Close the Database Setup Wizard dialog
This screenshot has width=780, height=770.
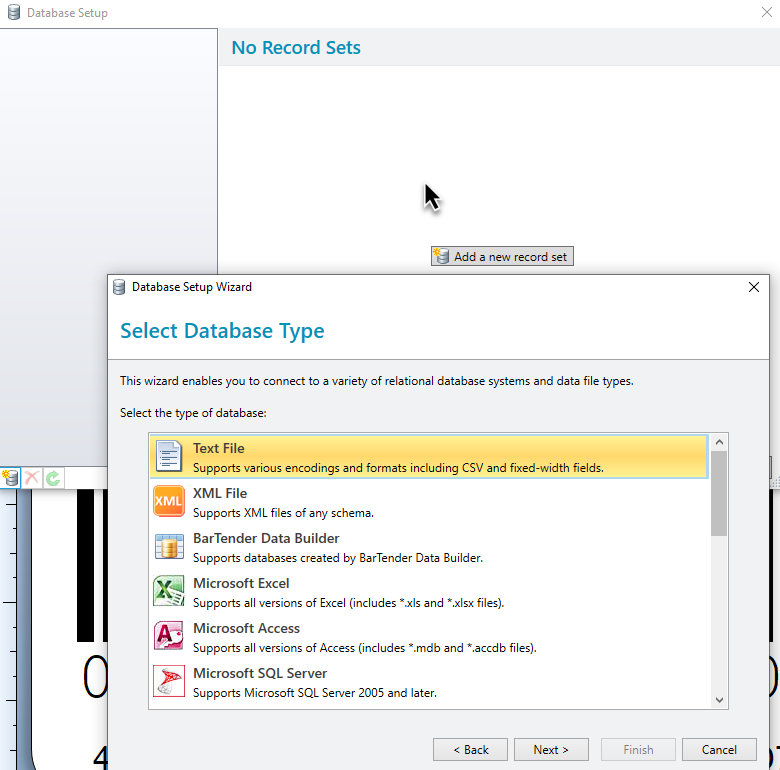pos(754,287)
